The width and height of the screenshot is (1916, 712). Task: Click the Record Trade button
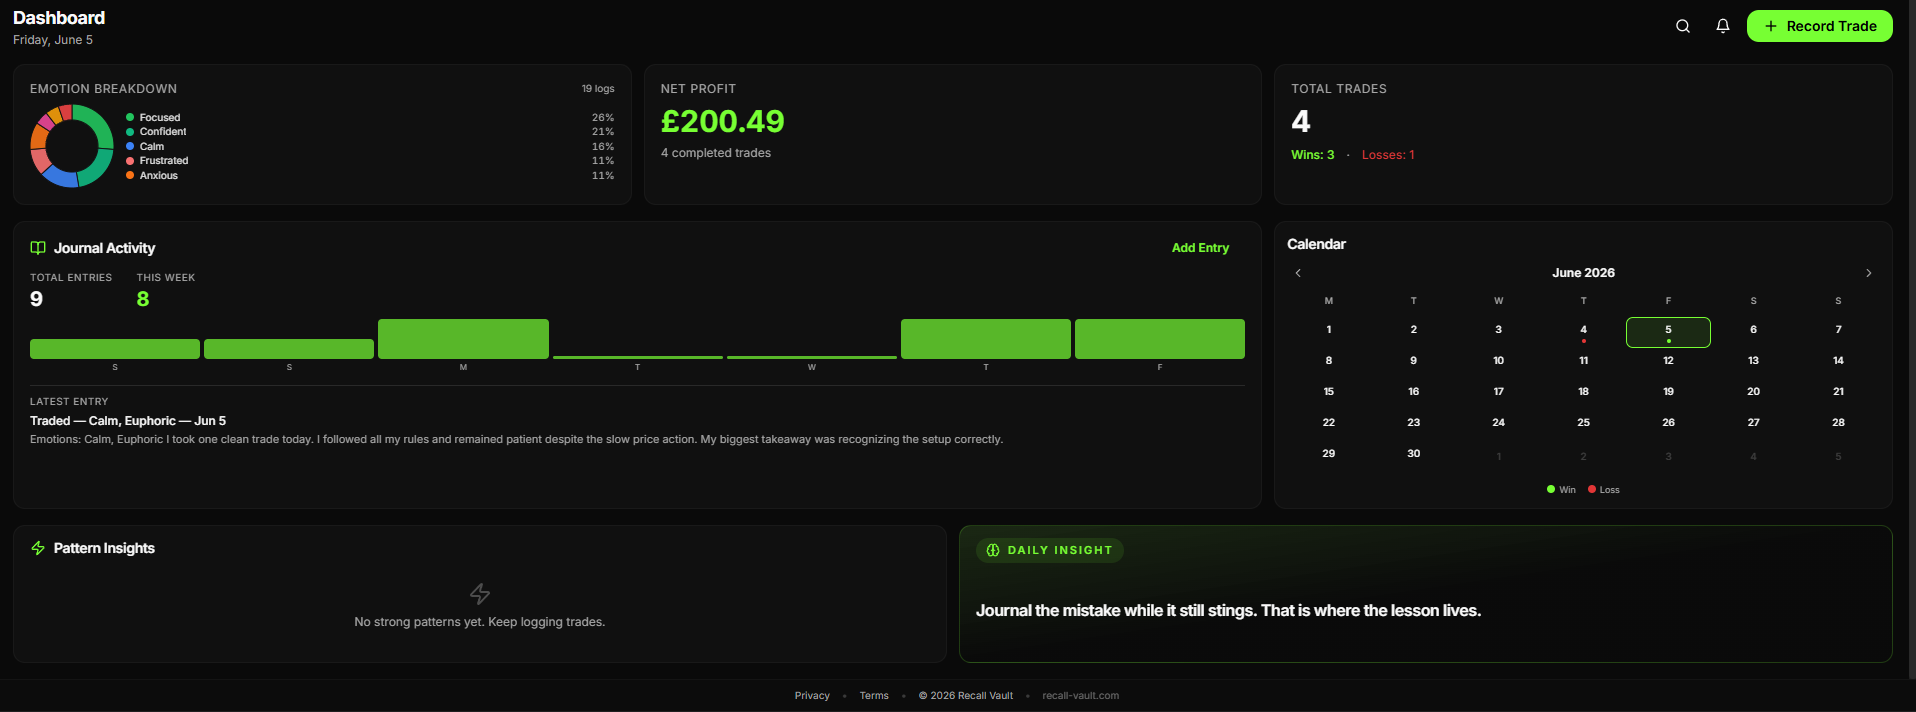(x=1819, y=26)
